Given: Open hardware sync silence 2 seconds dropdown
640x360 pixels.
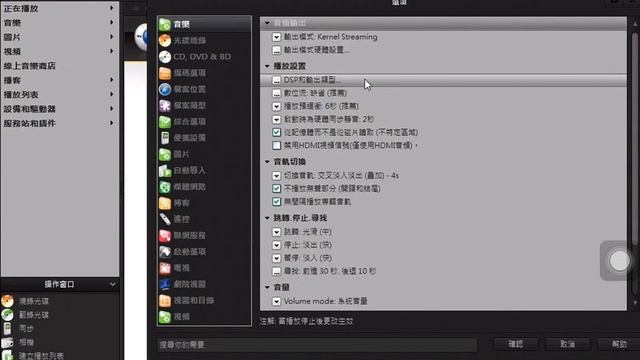Looking at the screenshot, I should click(x=276, y=119).
